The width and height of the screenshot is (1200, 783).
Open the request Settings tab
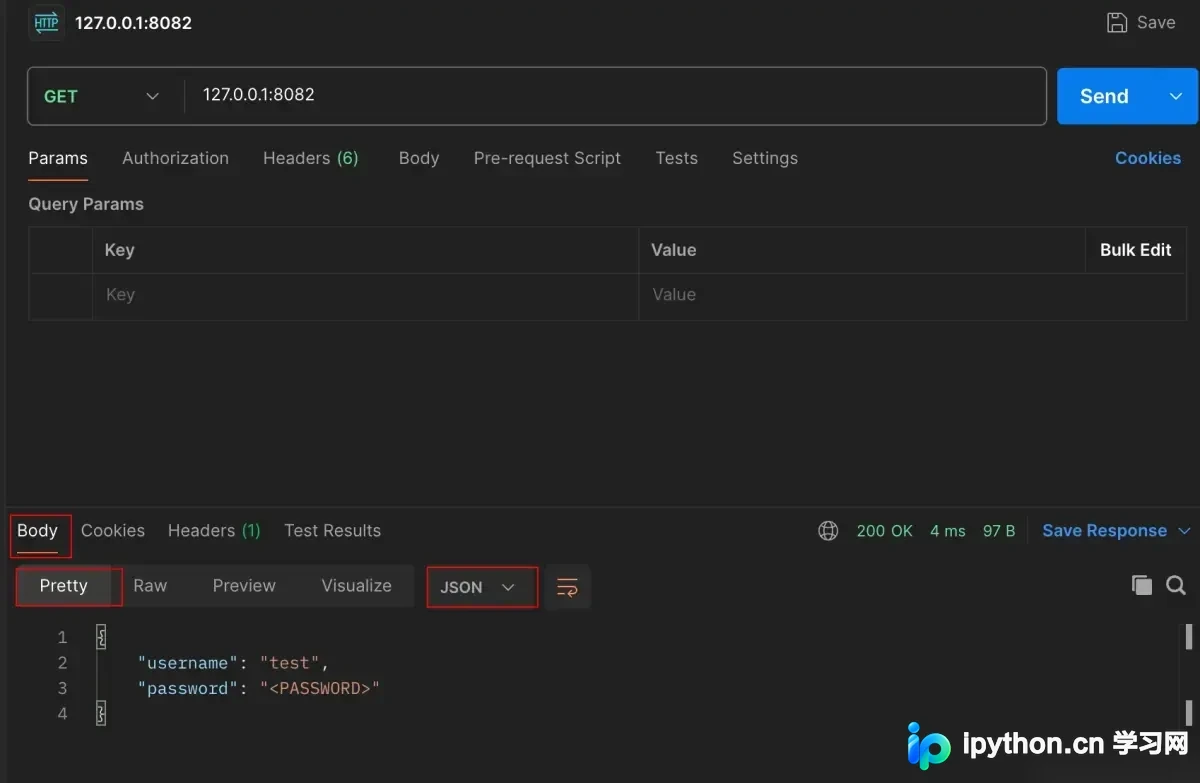click(x=765, y=158)
